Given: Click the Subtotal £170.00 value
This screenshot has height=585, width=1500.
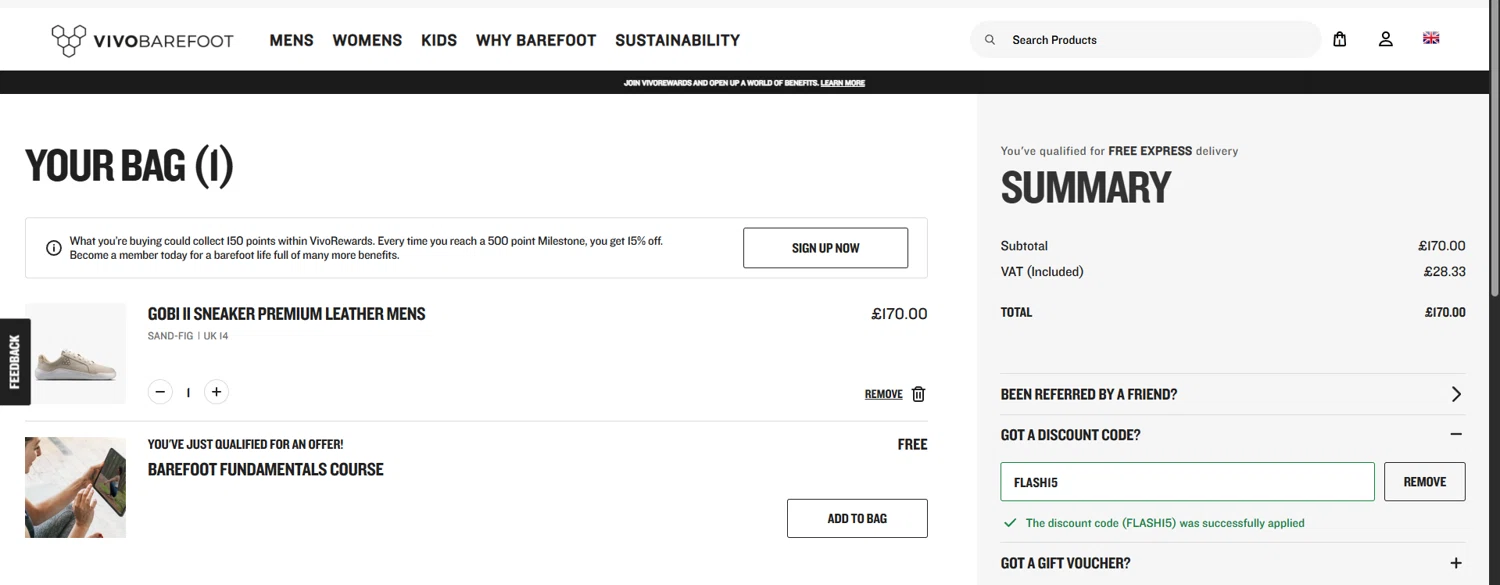Looking at the screenshot, I should pyautogui.click(x=1442, y=246).
